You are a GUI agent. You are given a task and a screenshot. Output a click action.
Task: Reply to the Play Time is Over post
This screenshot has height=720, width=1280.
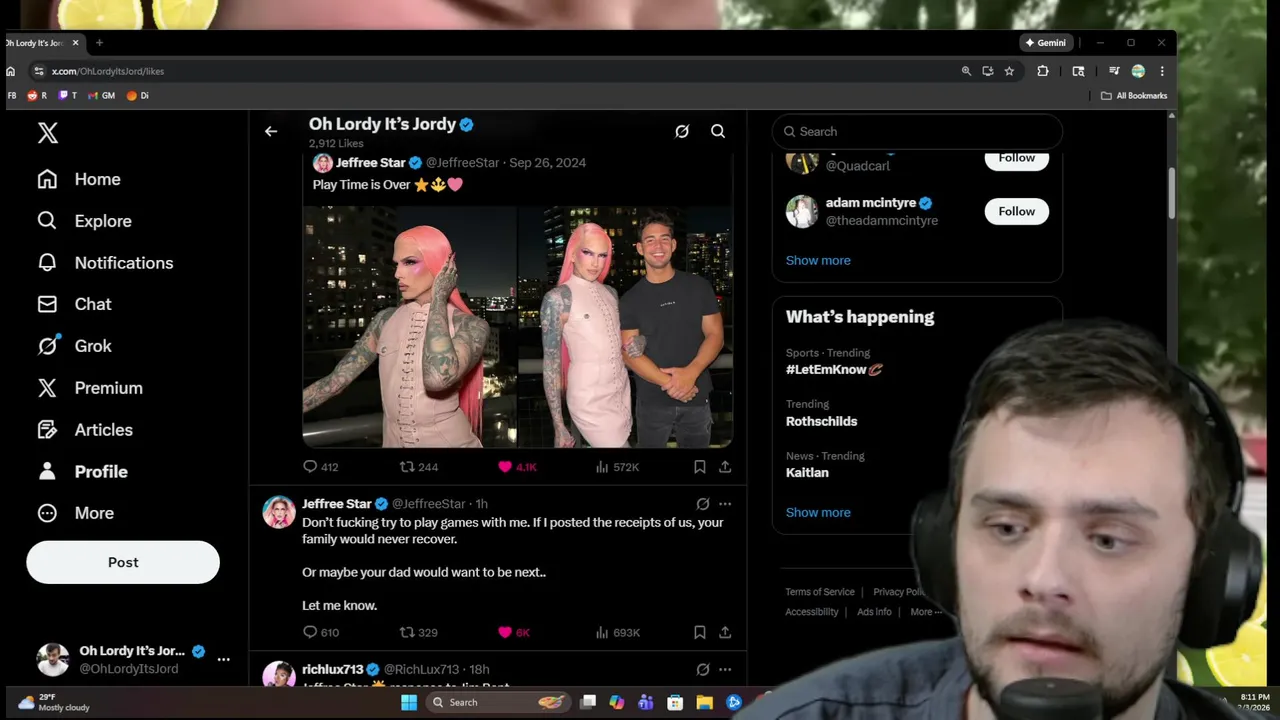321,467
